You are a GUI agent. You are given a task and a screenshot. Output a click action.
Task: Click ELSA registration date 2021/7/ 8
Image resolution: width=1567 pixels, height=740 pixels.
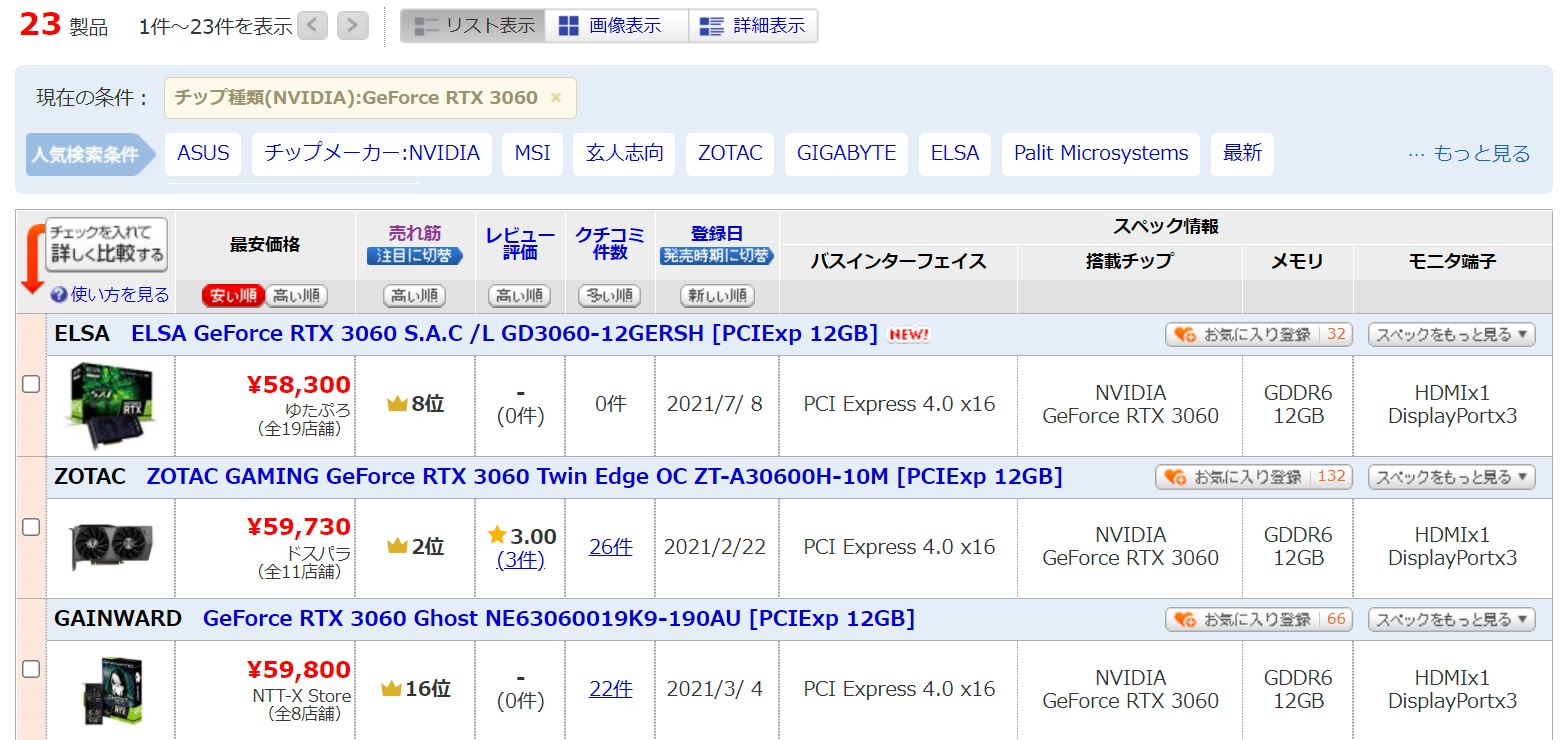[715, 404]
